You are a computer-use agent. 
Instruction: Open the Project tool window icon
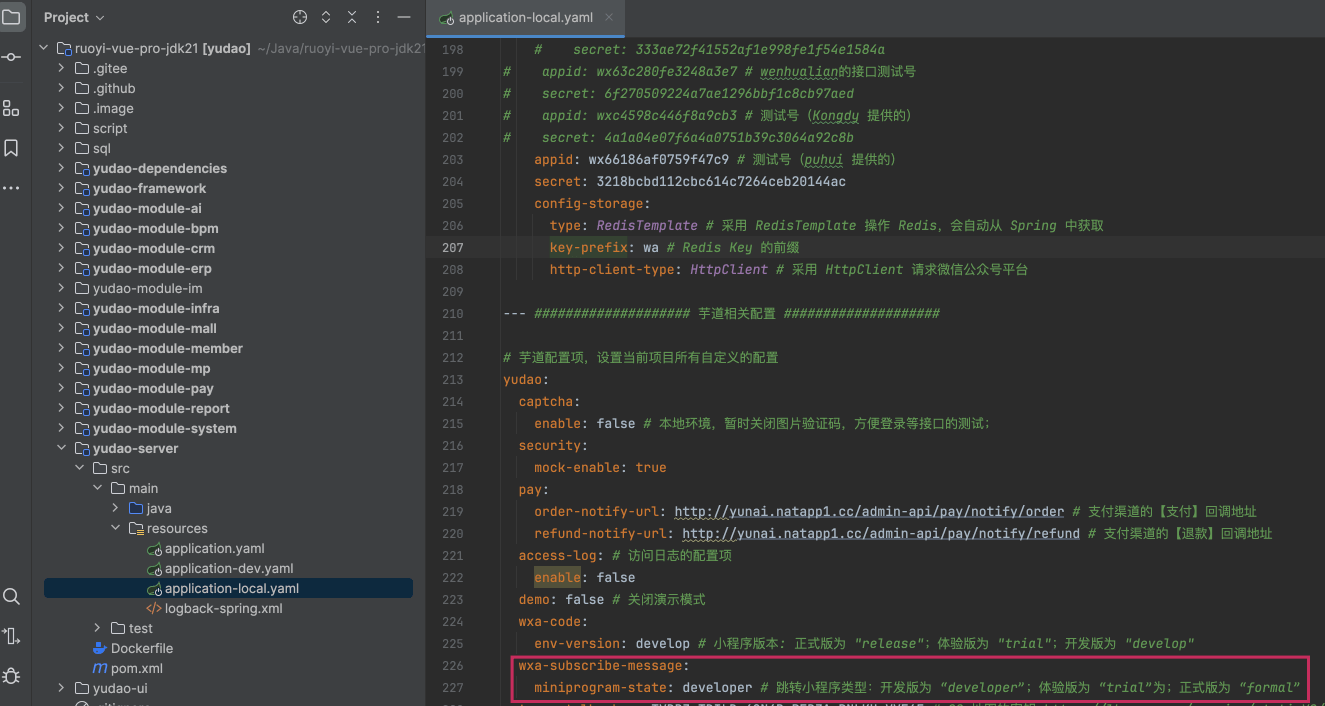[x=11, y=17]
